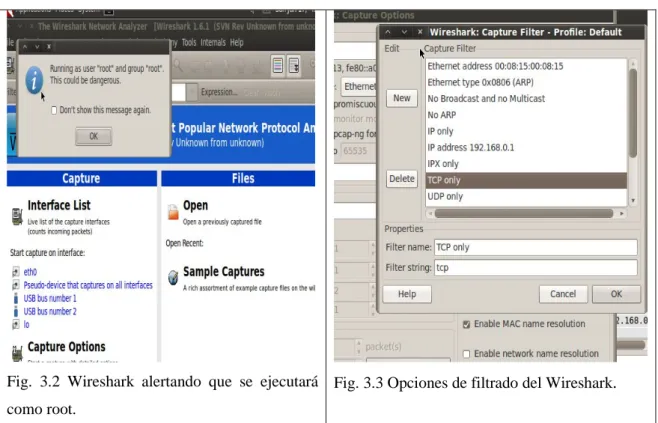Select the highlighted "TCP only" filter
Screen dimensions: 658x423
[526, 180]
